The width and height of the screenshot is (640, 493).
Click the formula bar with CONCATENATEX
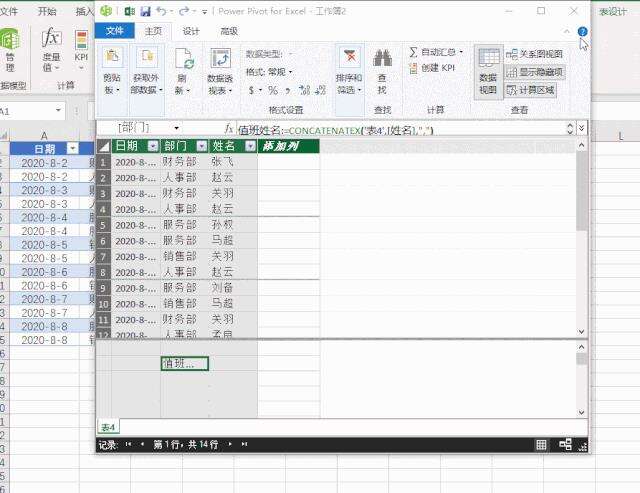tap(400, 129)
